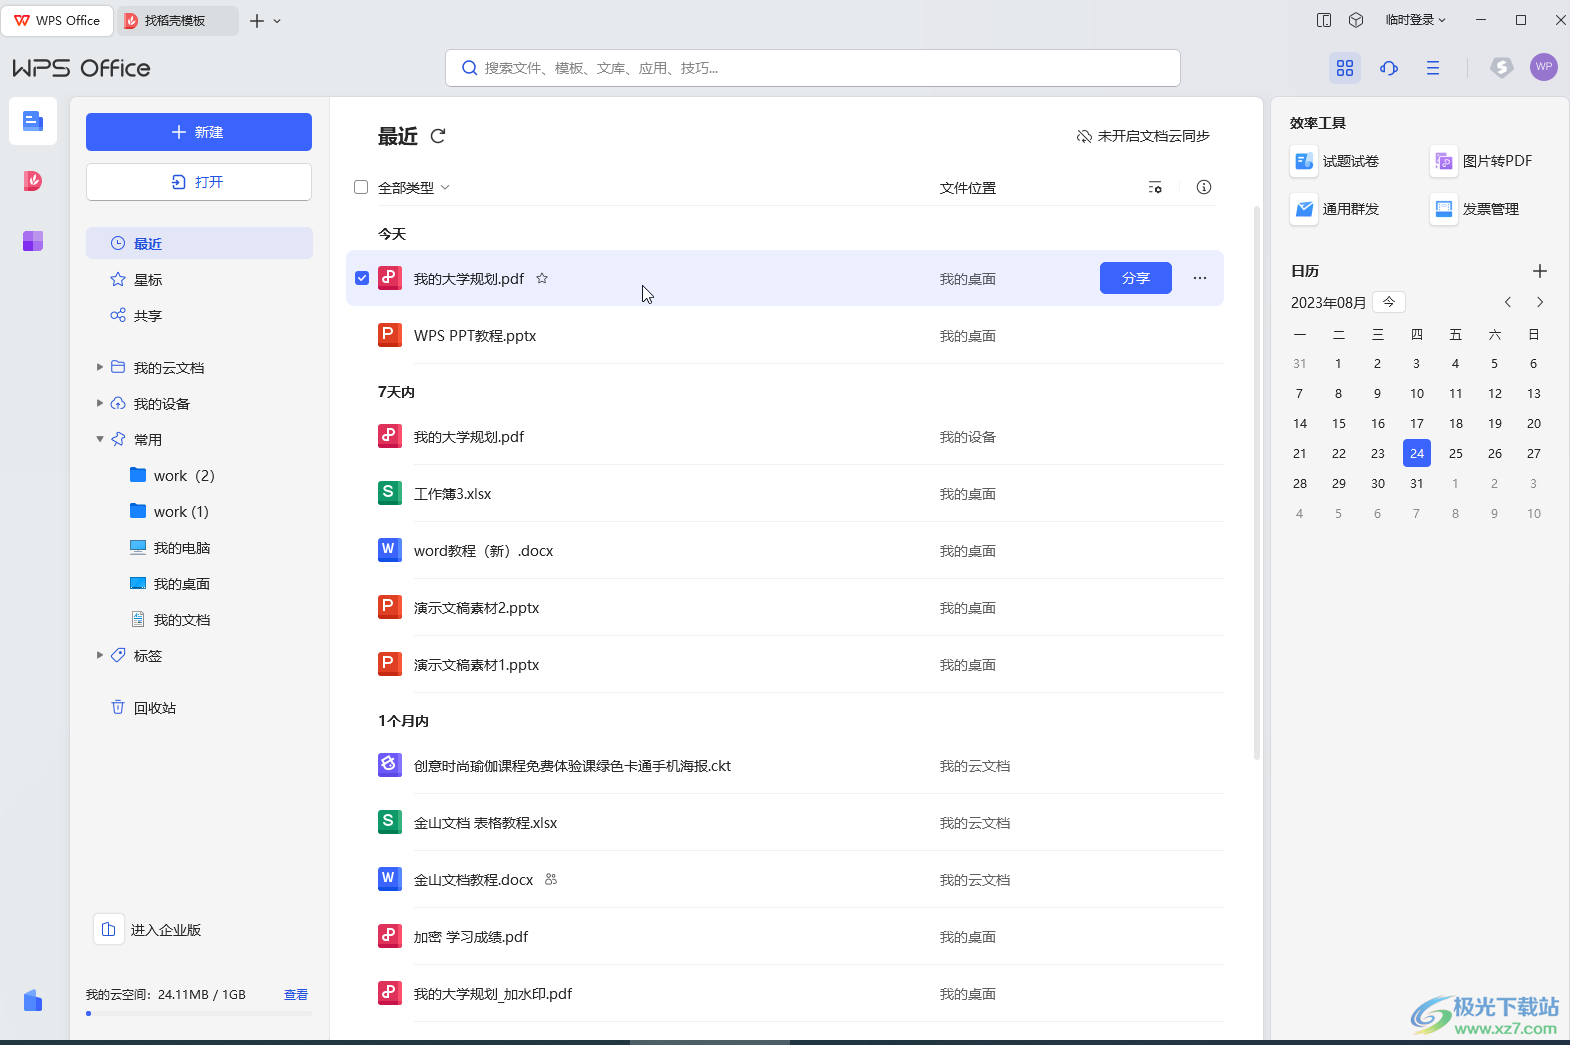Click the 分享 button
Viewport: 1570px width, 1045px height.
coord(1136,278)
